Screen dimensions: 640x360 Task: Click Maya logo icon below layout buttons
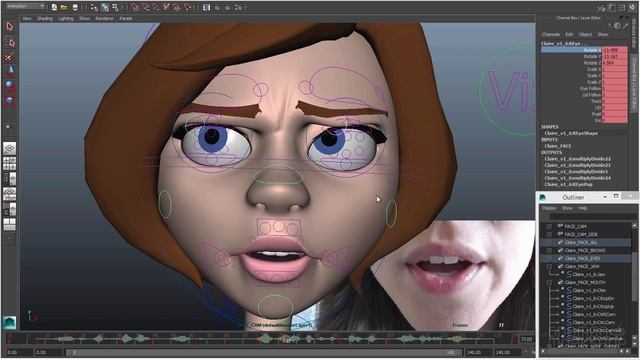(x=9, y=322)
